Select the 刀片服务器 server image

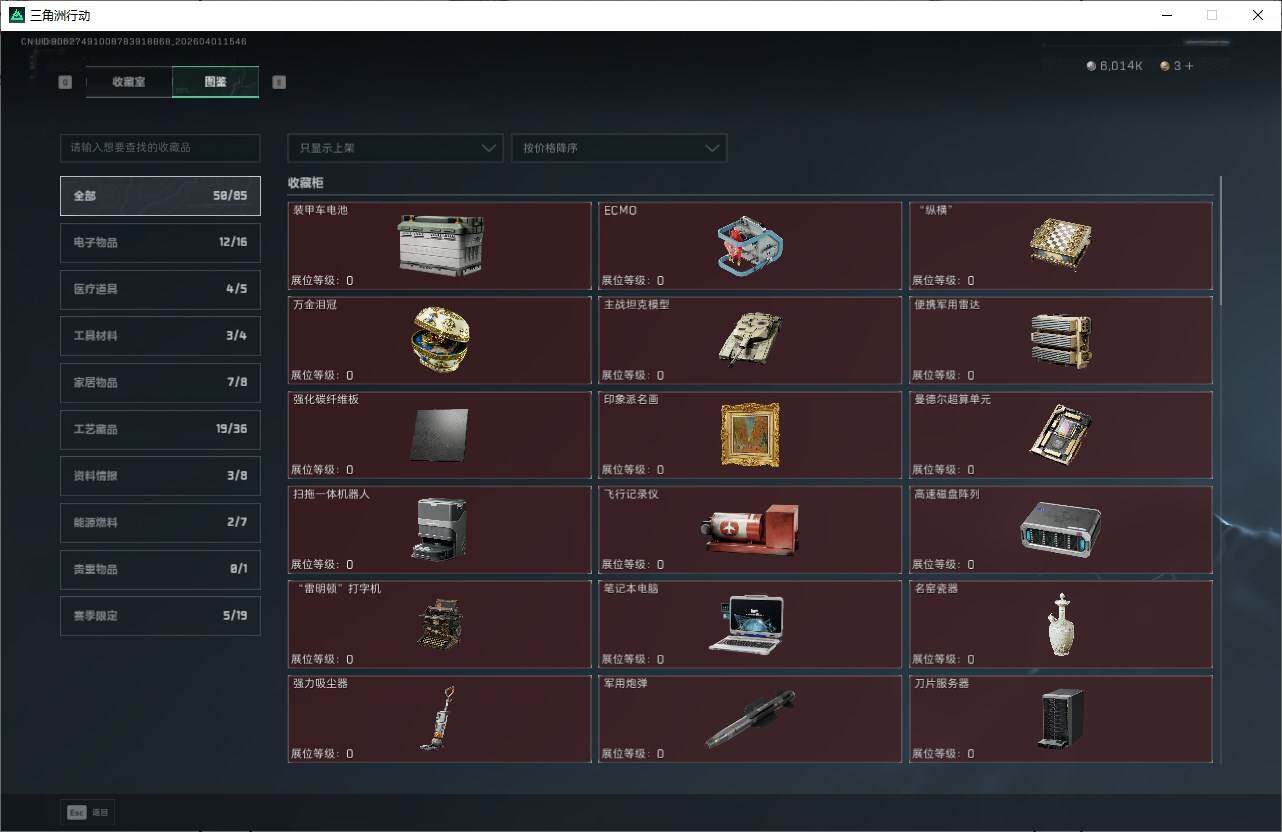(x=1060, y=718)
